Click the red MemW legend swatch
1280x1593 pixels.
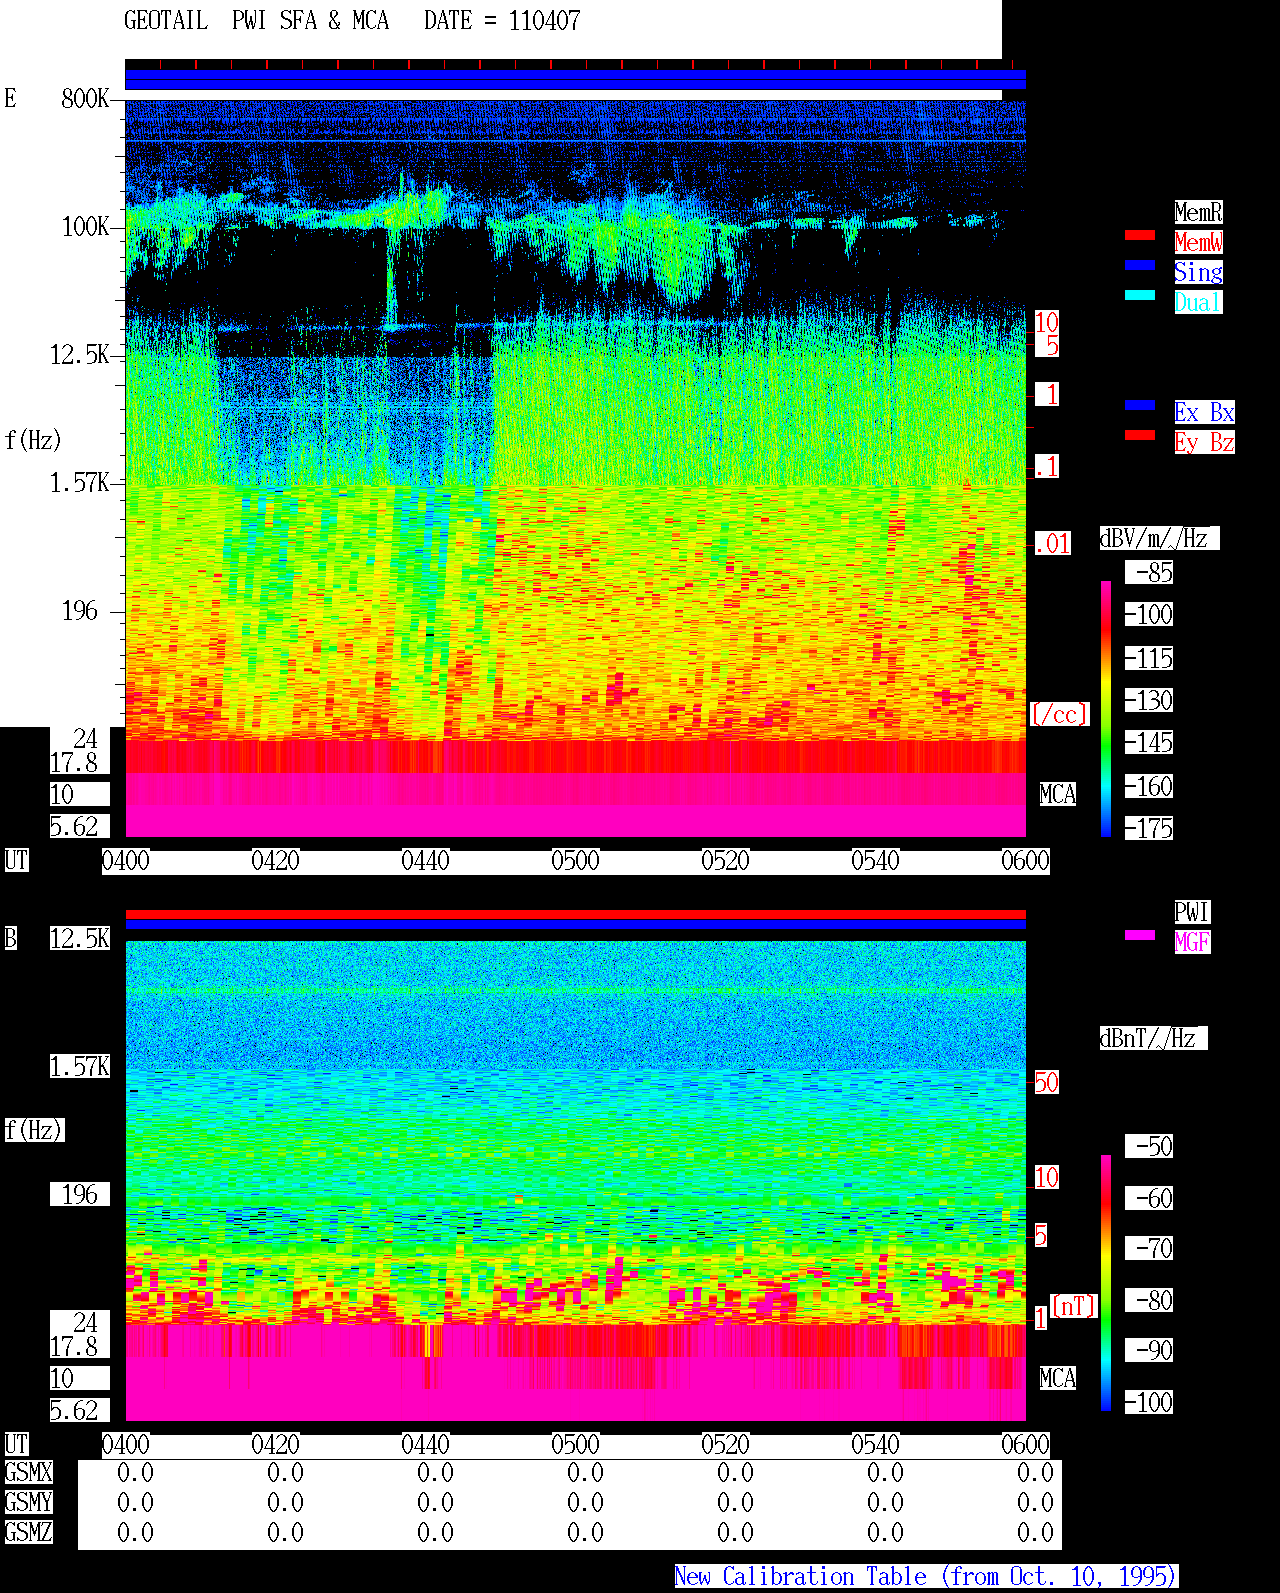point(1140,236)
